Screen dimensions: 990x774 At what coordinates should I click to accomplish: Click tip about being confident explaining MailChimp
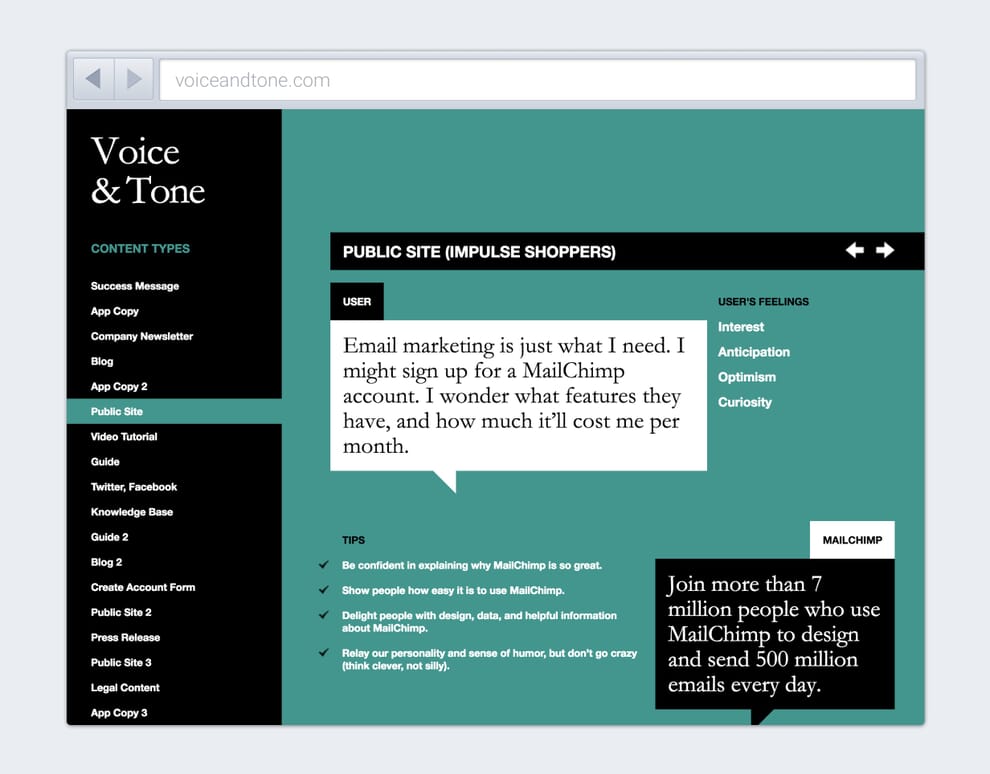tap(472, 566)
